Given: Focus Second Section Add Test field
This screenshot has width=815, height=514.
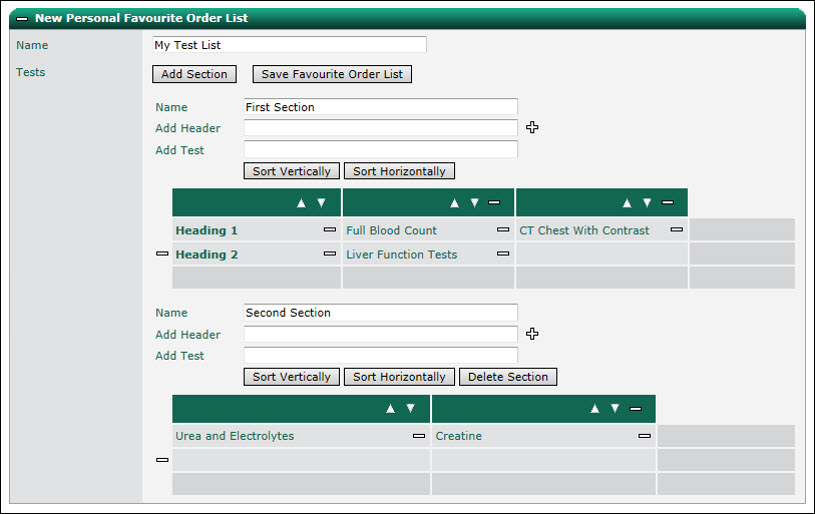Looking at the screenshot, I should (x=380, y=355).
